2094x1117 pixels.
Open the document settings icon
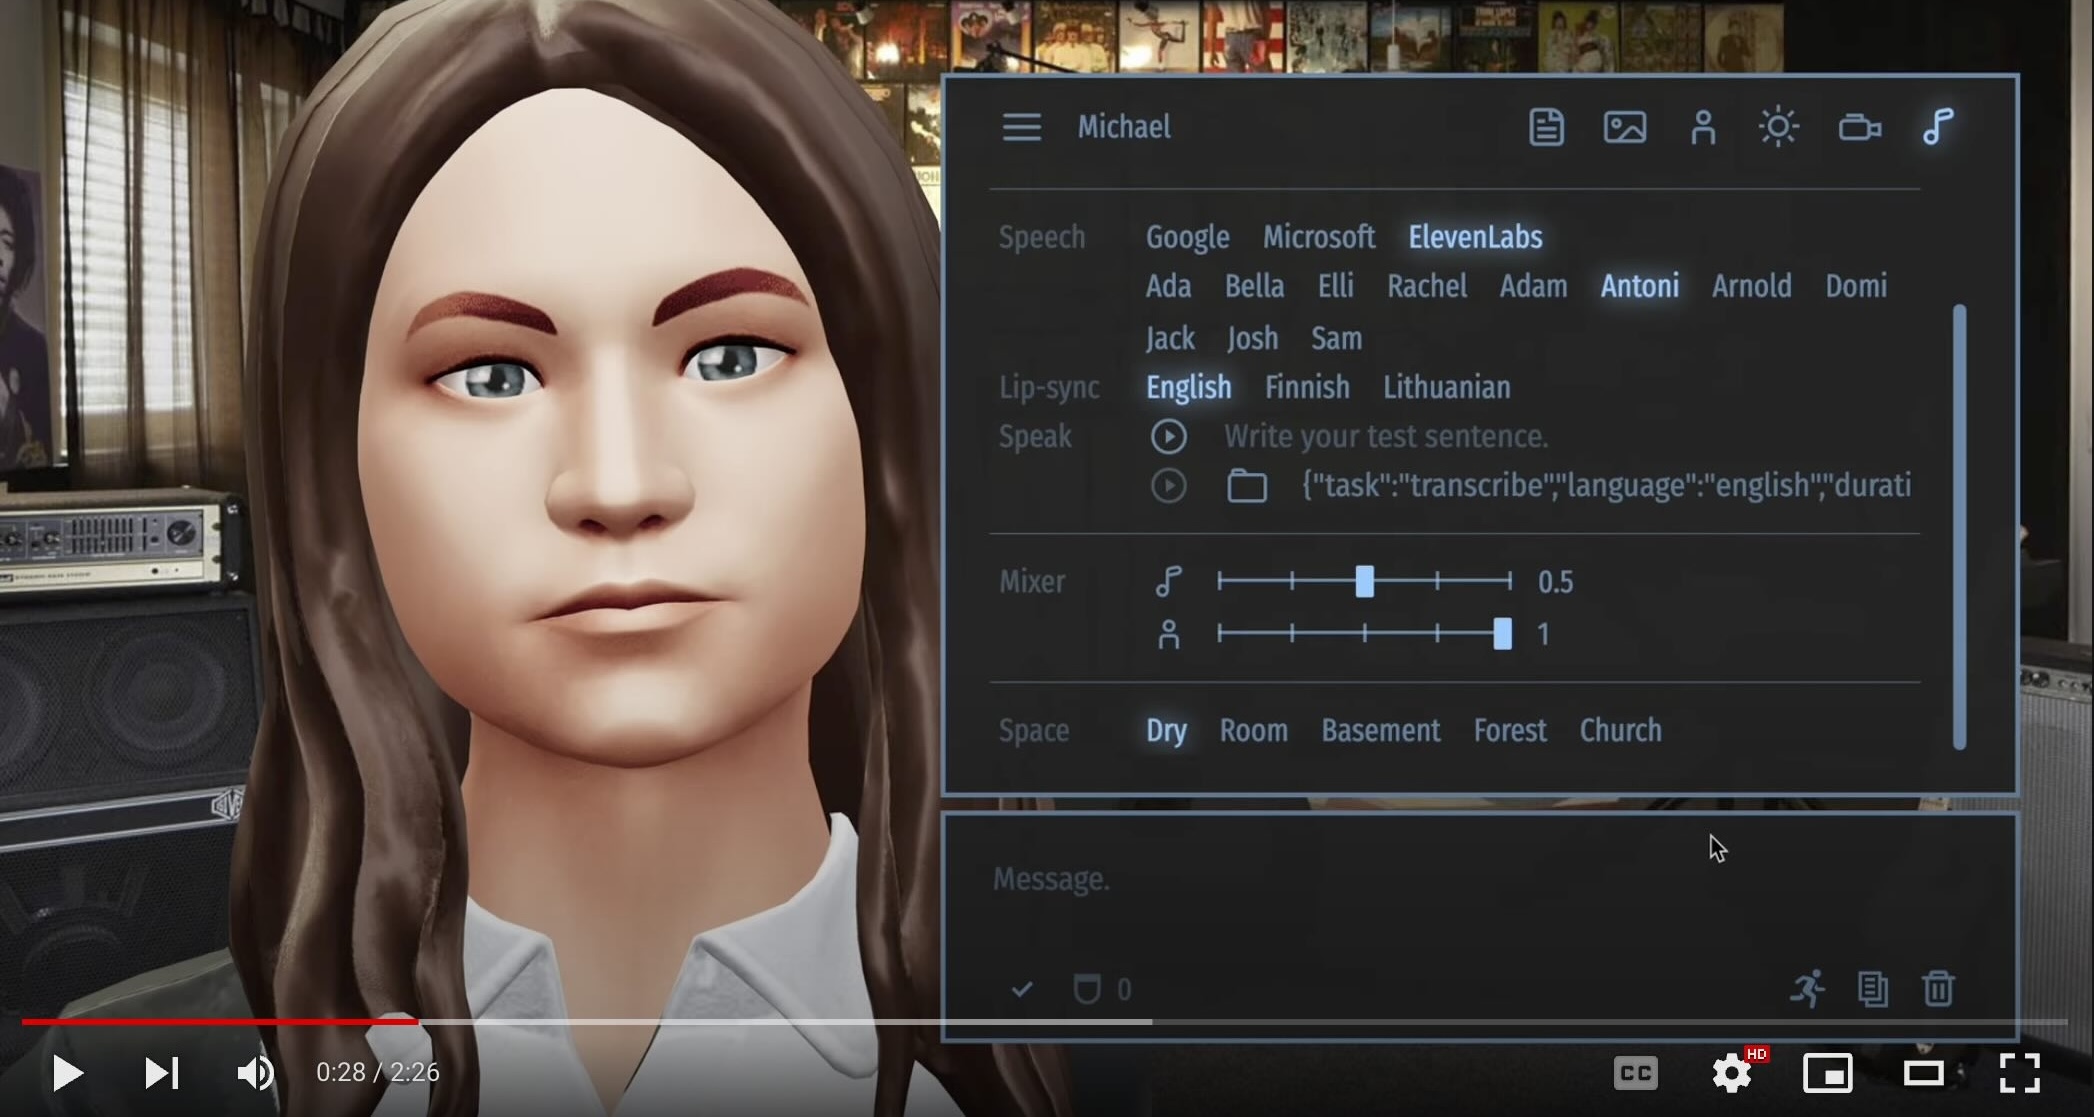point(1546,127)
